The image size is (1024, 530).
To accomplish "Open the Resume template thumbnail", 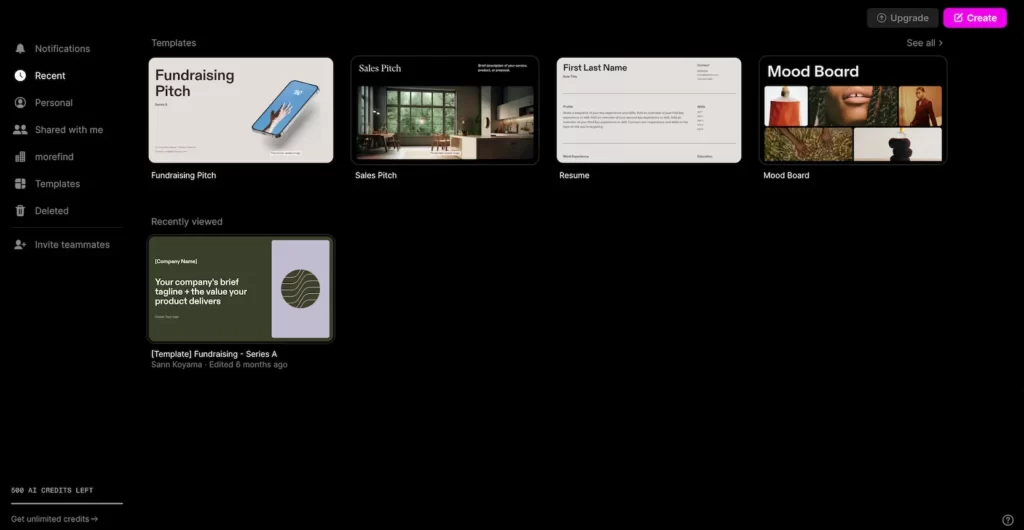I will (648, 110).
